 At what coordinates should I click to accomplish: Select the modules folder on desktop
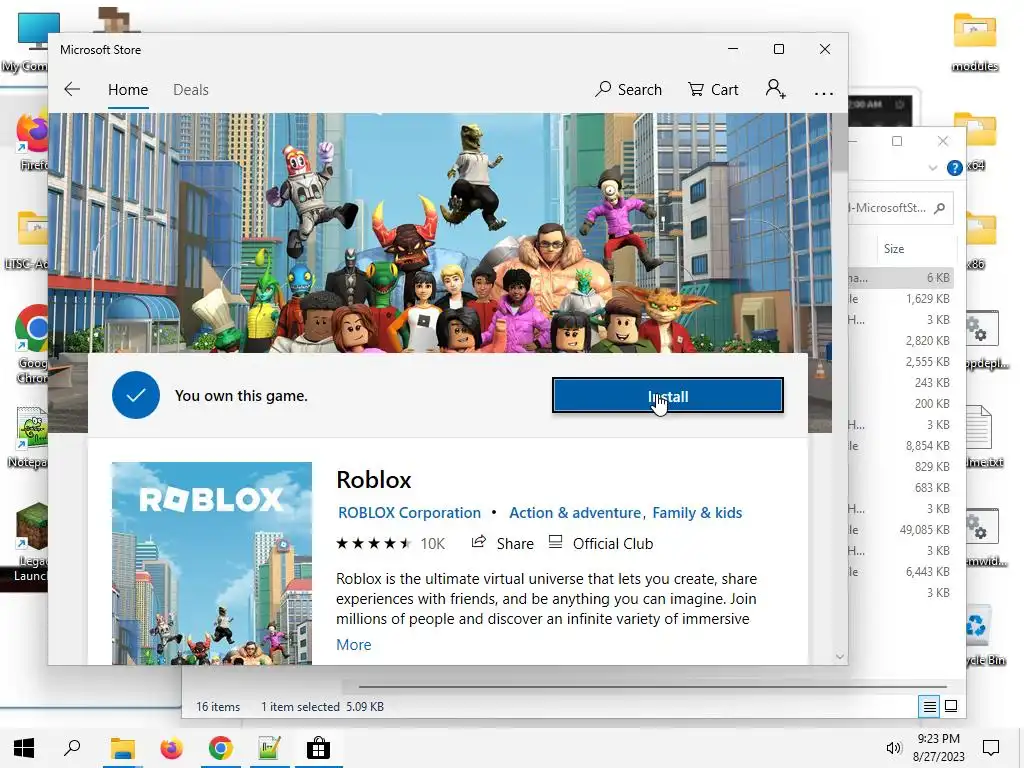975,42
